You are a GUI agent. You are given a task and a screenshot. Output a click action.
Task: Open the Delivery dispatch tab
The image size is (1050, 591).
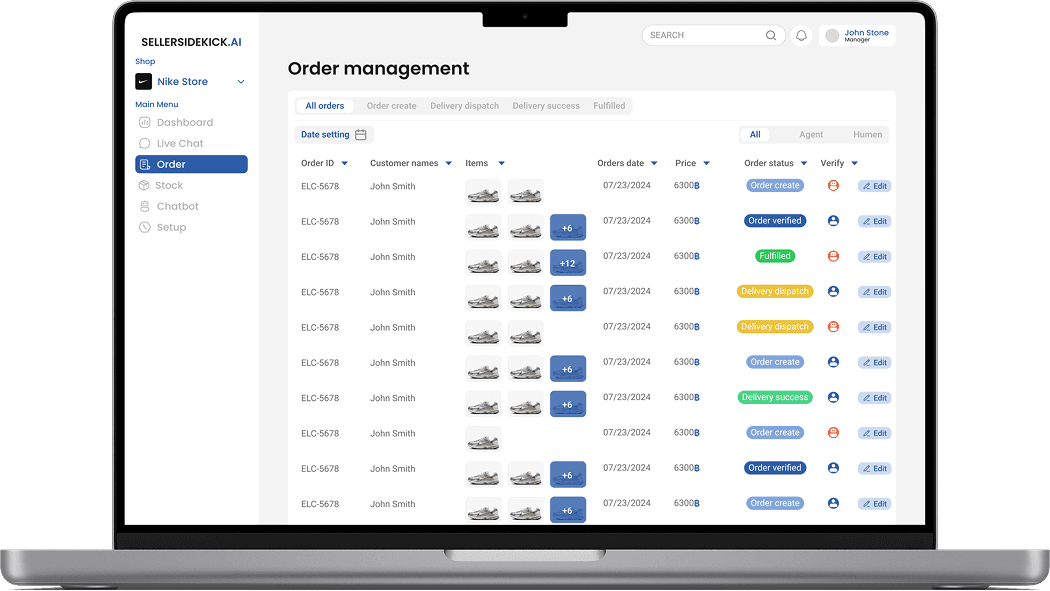pos(465,106)
